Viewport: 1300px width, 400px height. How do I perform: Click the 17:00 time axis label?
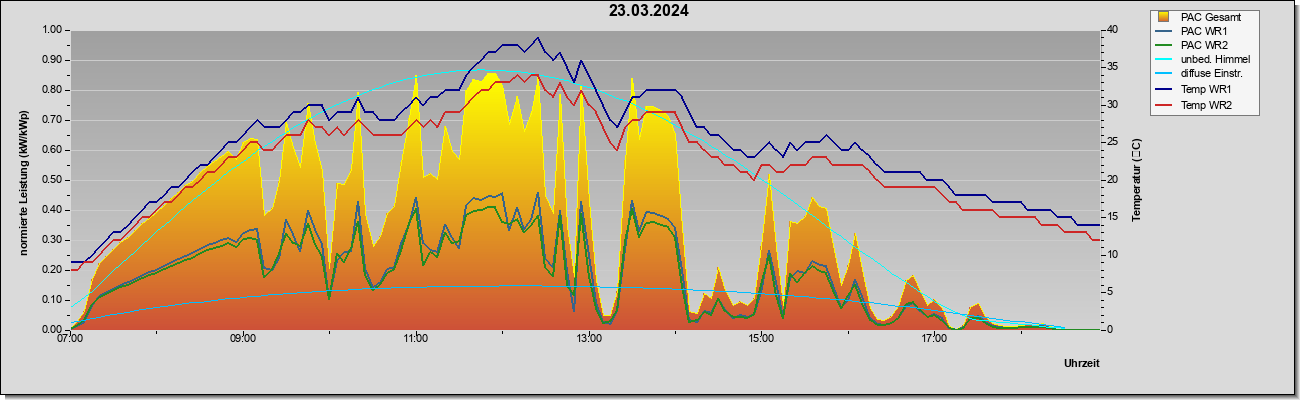pos(934,340)
